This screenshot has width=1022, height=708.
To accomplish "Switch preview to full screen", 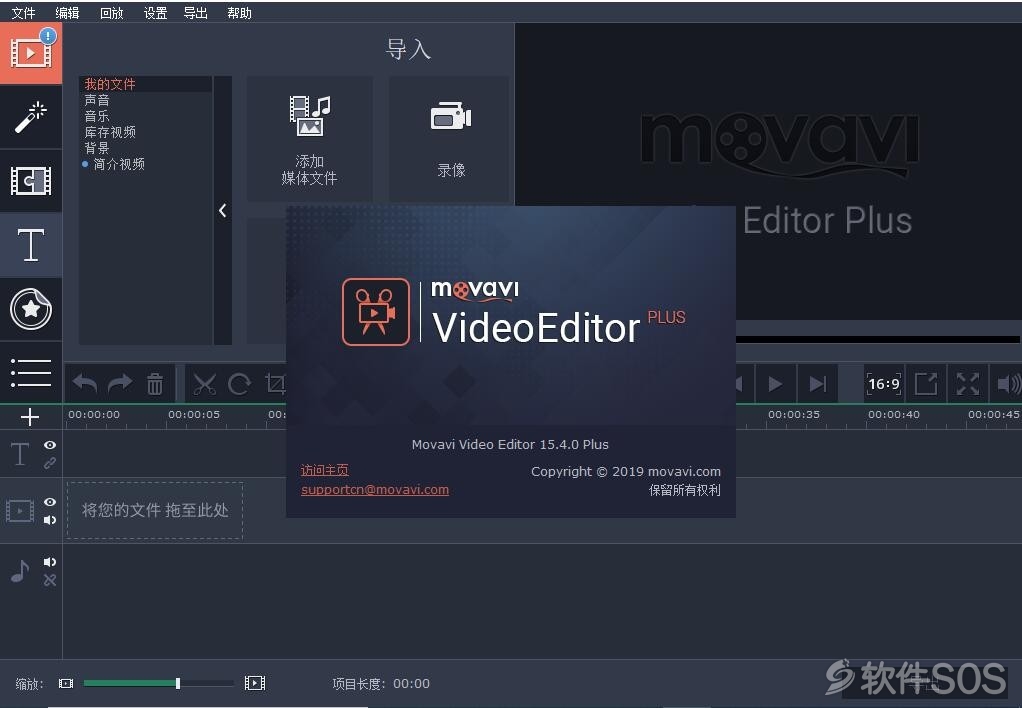I will coord(968,384).
